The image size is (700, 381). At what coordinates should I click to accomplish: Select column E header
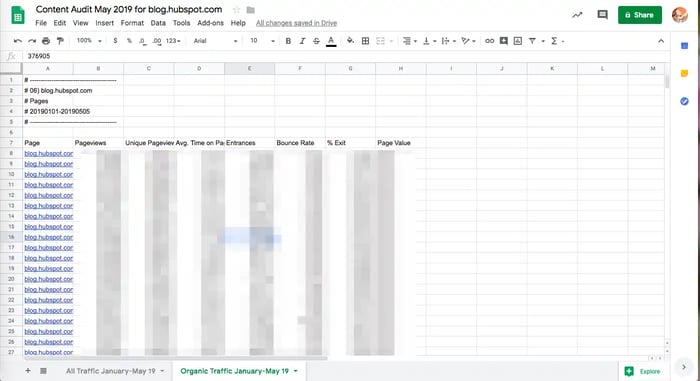click(x=250, y=68)
